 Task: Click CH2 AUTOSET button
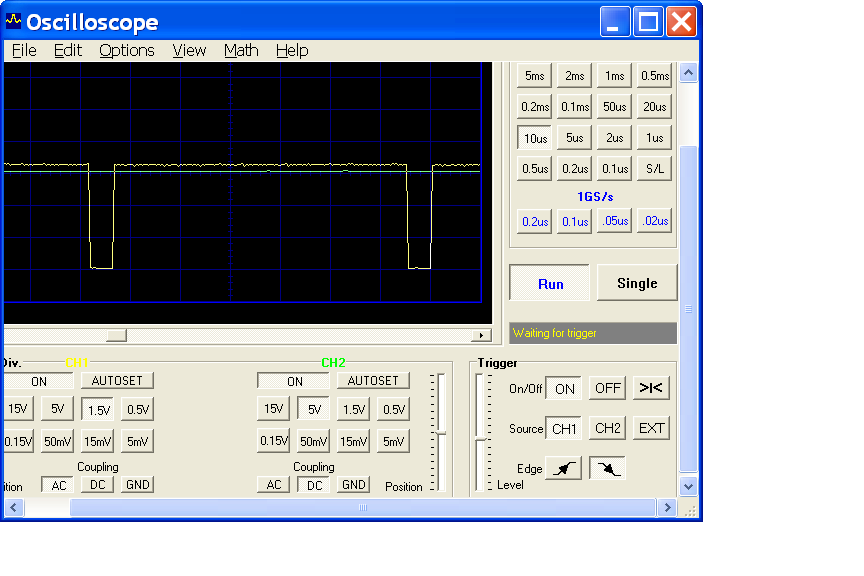coord(373,381)
